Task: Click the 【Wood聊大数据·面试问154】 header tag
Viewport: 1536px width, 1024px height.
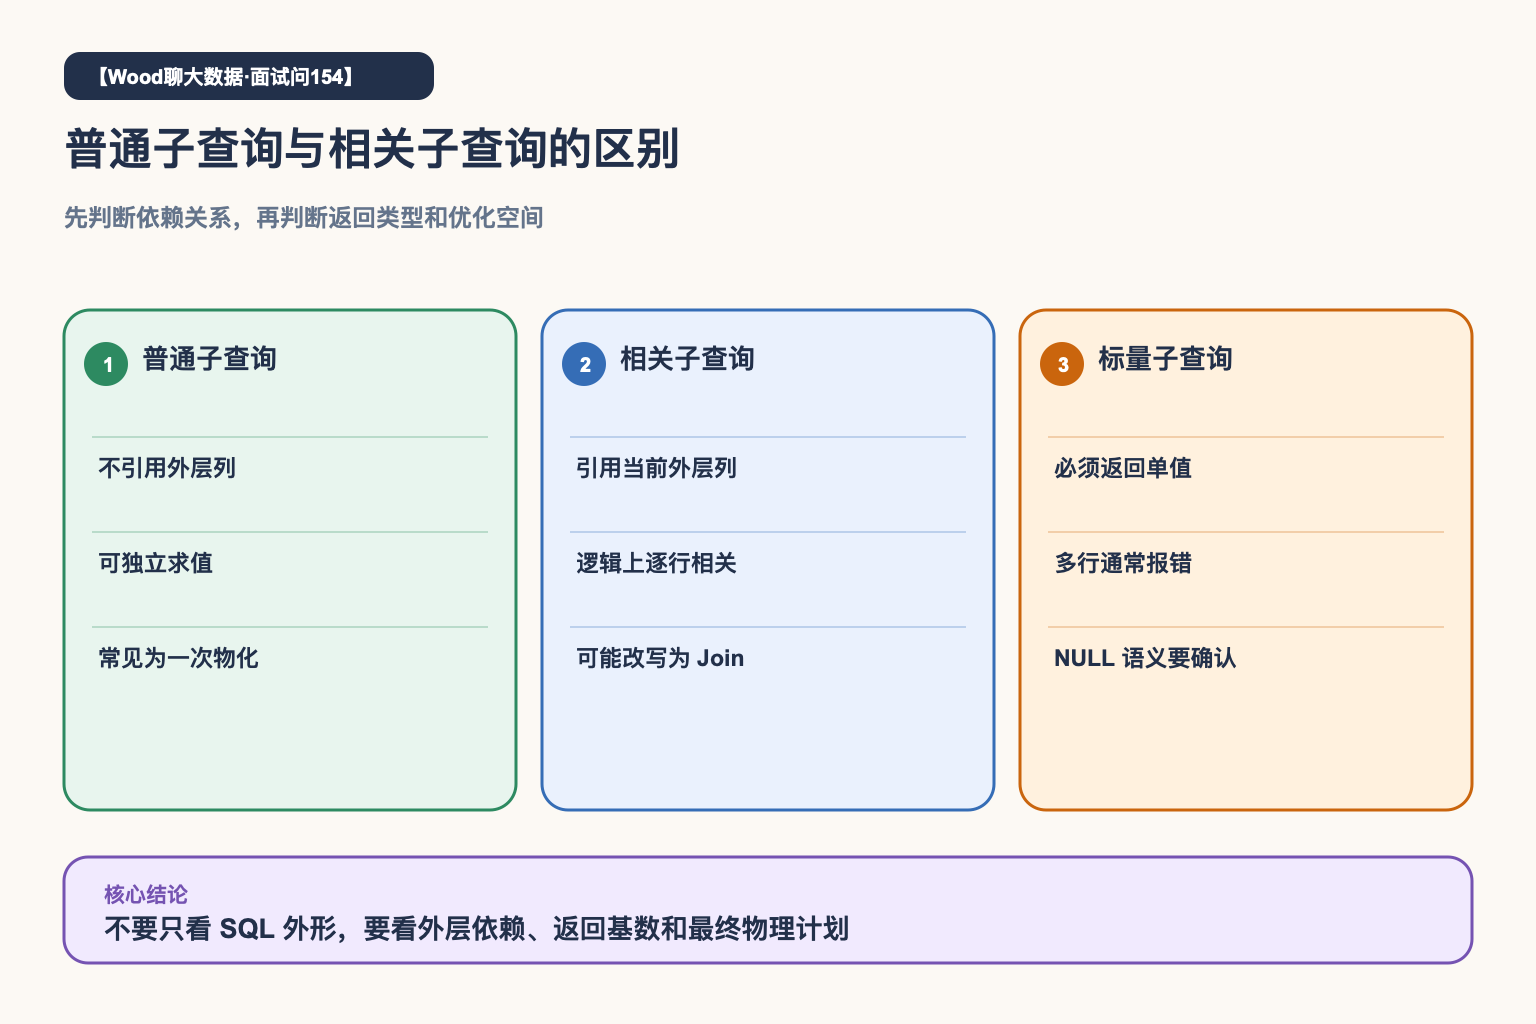Action: pos(249,76)
